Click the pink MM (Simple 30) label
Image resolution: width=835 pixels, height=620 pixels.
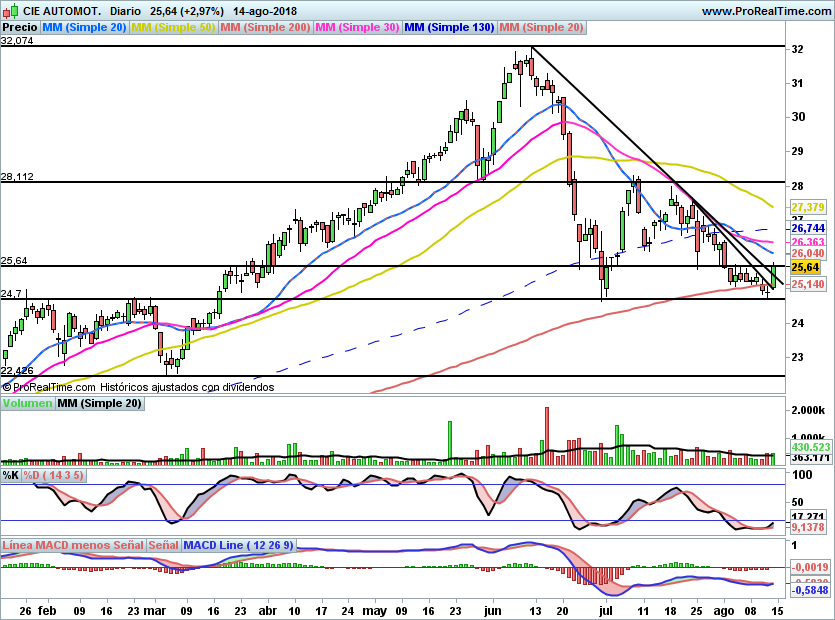tap(357, 27)
